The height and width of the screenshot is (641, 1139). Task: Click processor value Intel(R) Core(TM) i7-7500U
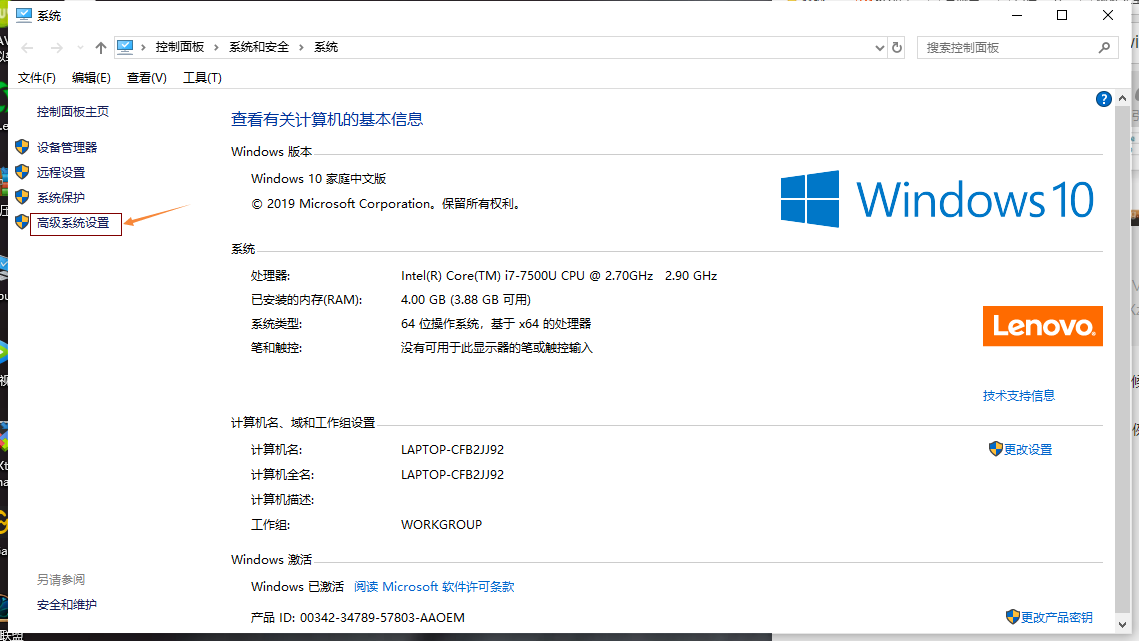coord(559,276)
